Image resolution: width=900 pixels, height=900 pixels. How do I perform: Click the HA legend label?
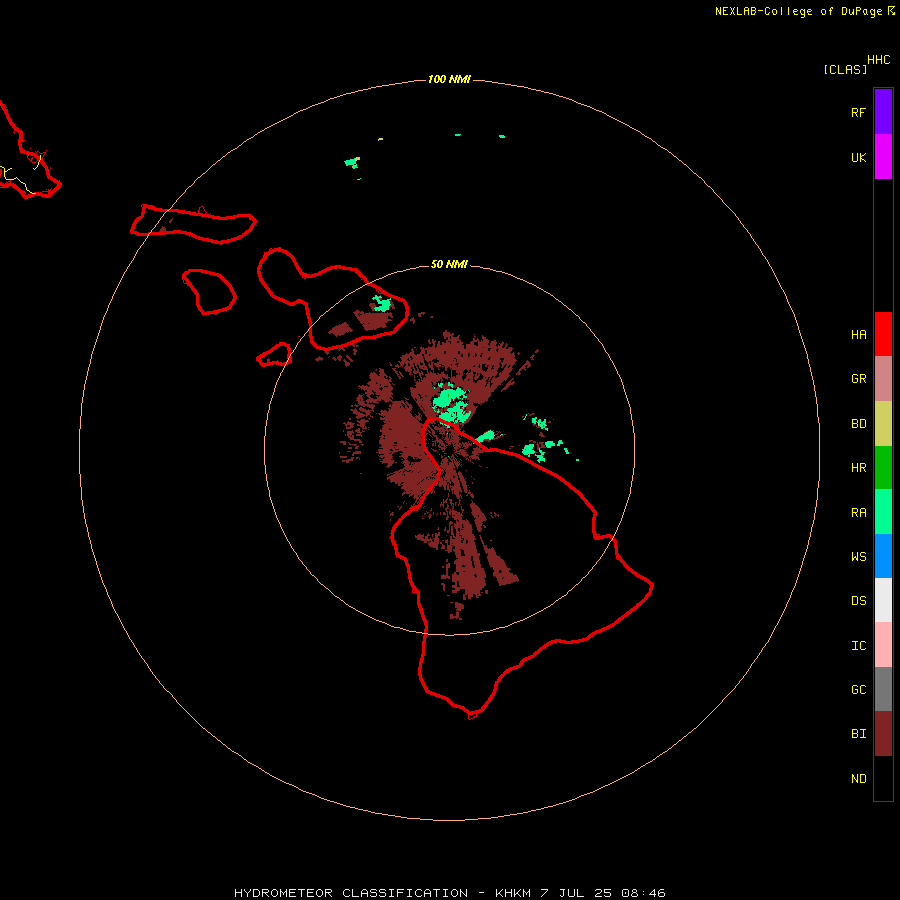point(858,335)
